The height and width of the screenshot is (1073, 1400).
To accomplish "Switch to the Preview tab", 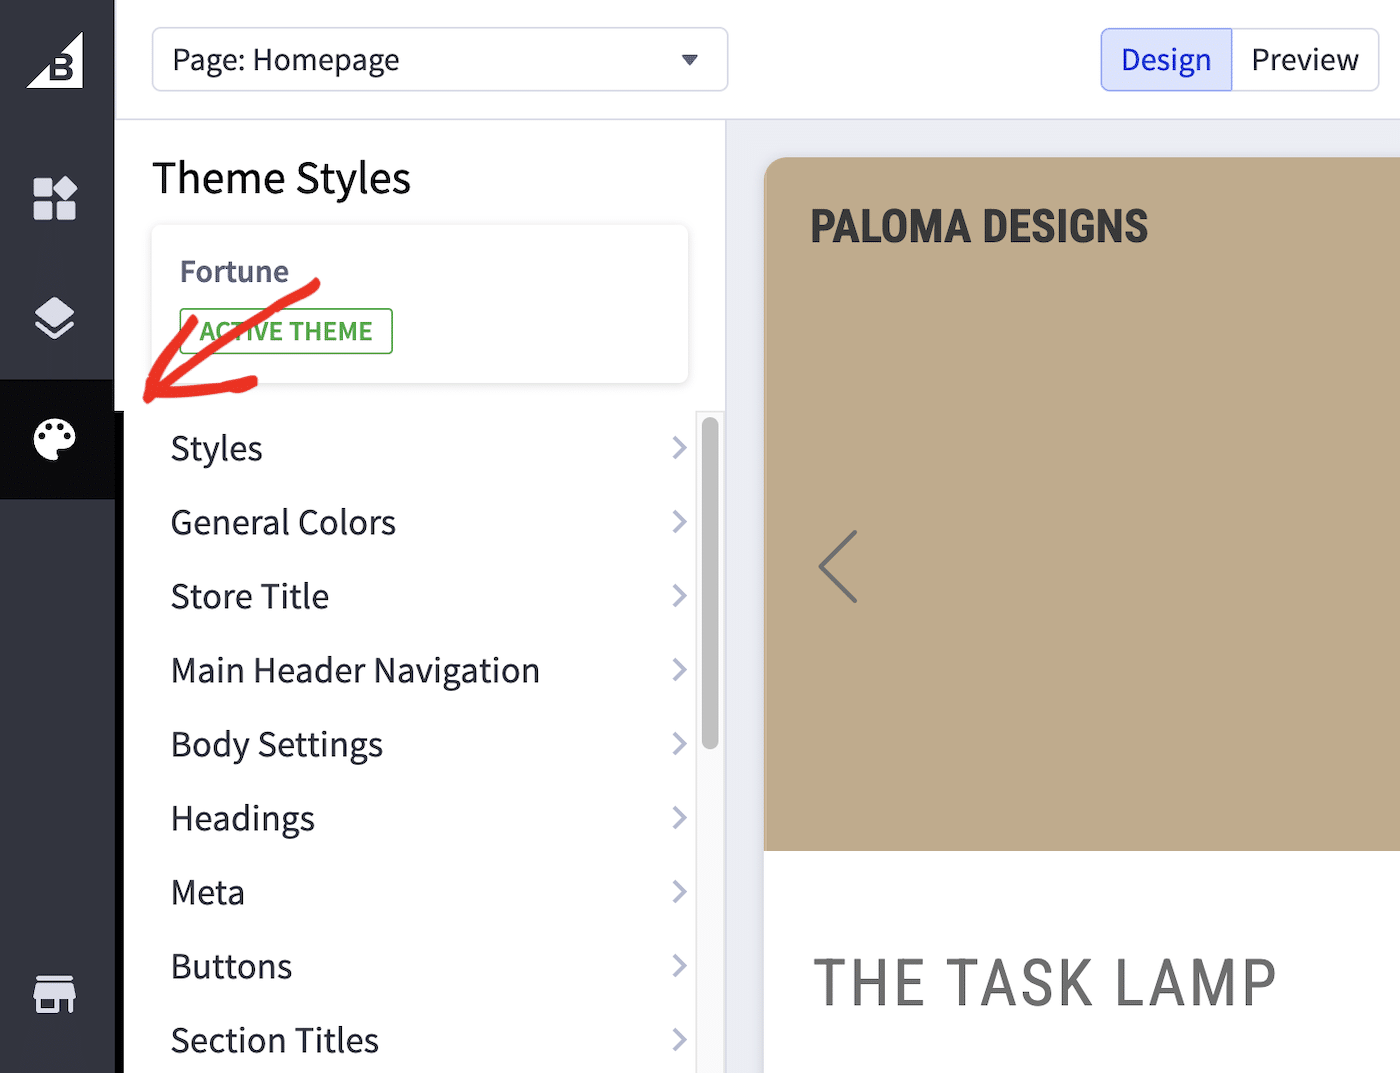I will click(1305, 59).
